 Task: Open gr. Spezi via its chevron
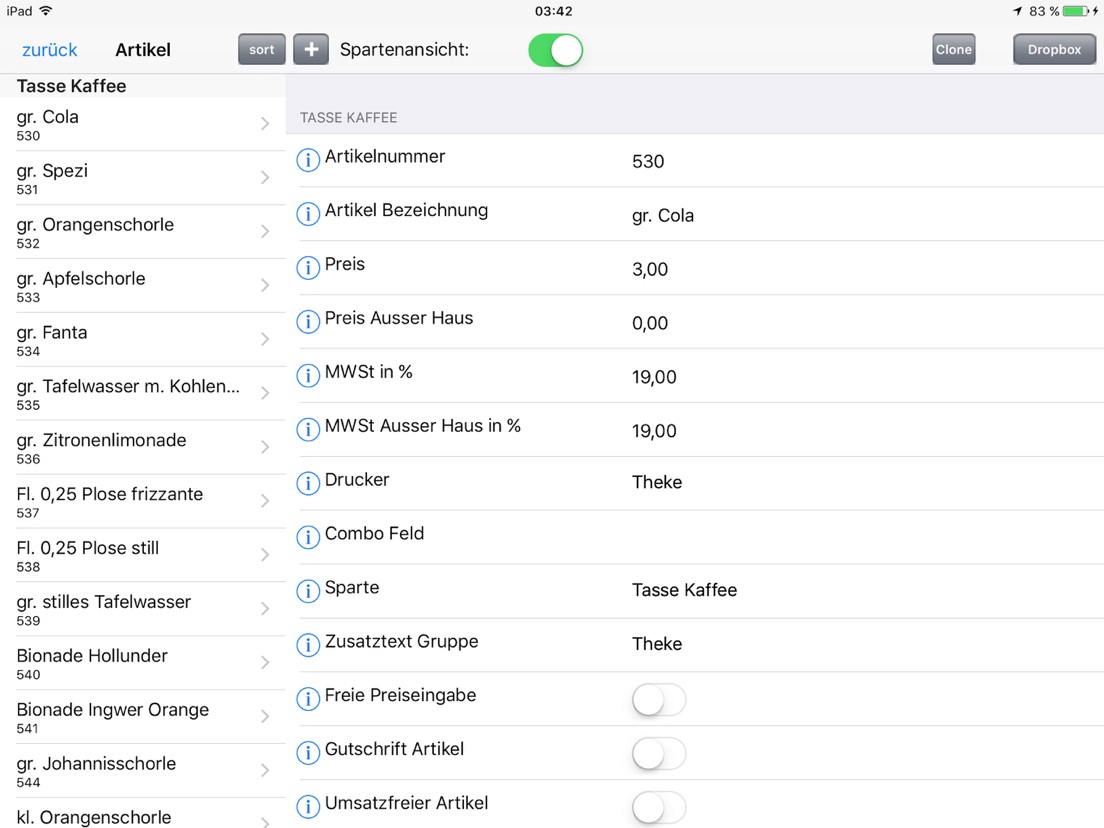pyautogui.click(x=265, y=177)
